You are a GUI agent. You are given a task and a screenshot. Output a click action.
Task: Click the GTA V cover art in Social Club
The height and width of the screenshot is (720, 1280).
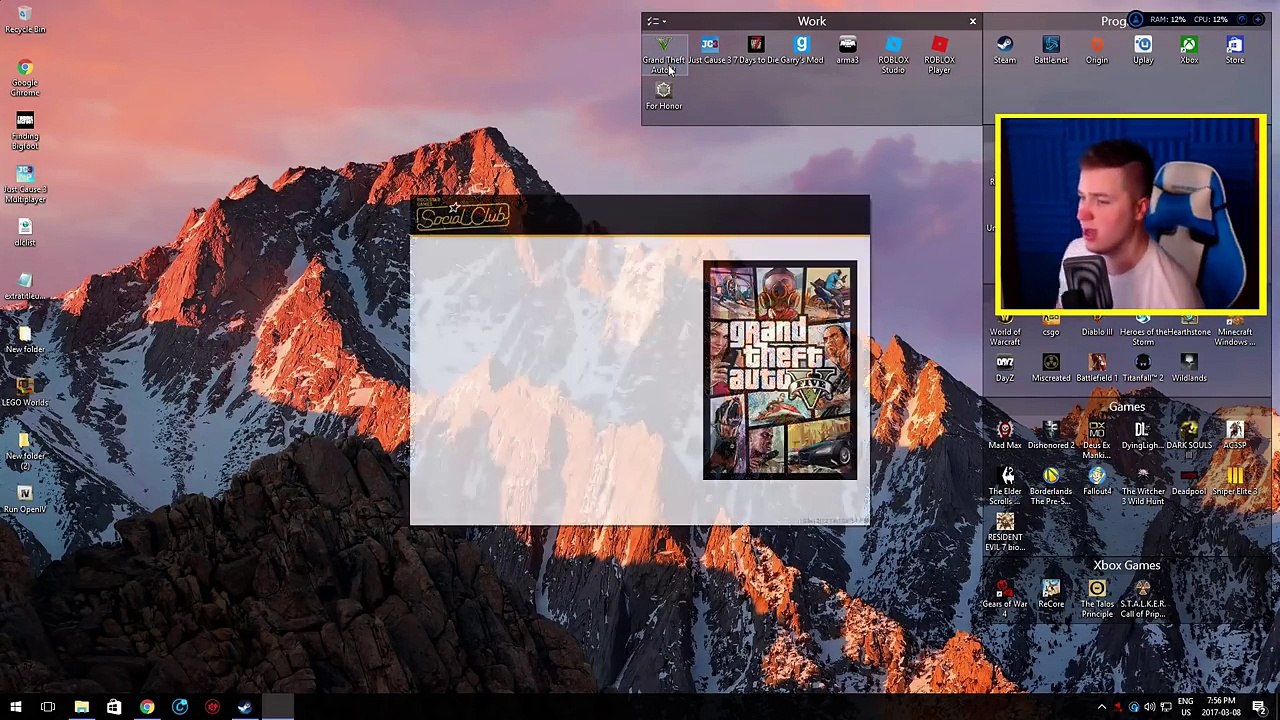780,370
